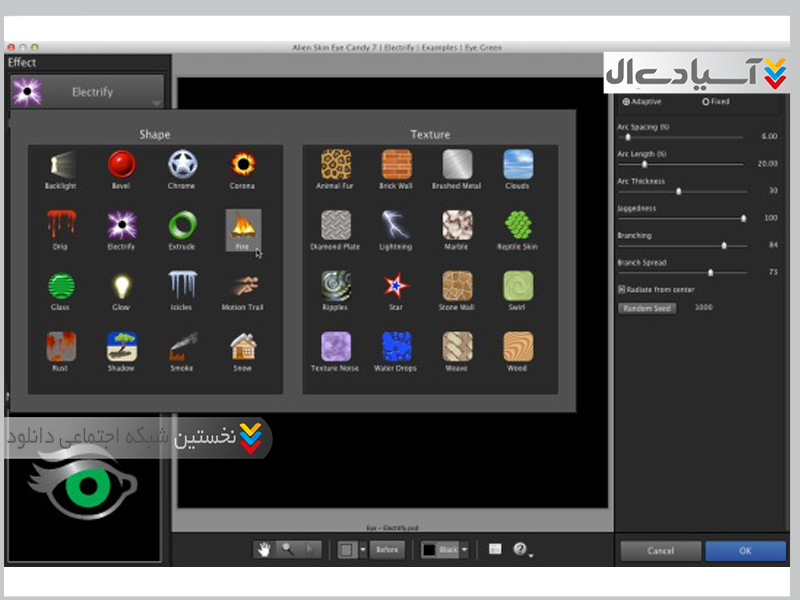Image resolution: width=800 pixels, height=600 pixels.
Task: Select the Lightning texture icon
Action: pyautogui.click(x=396, y=226)
